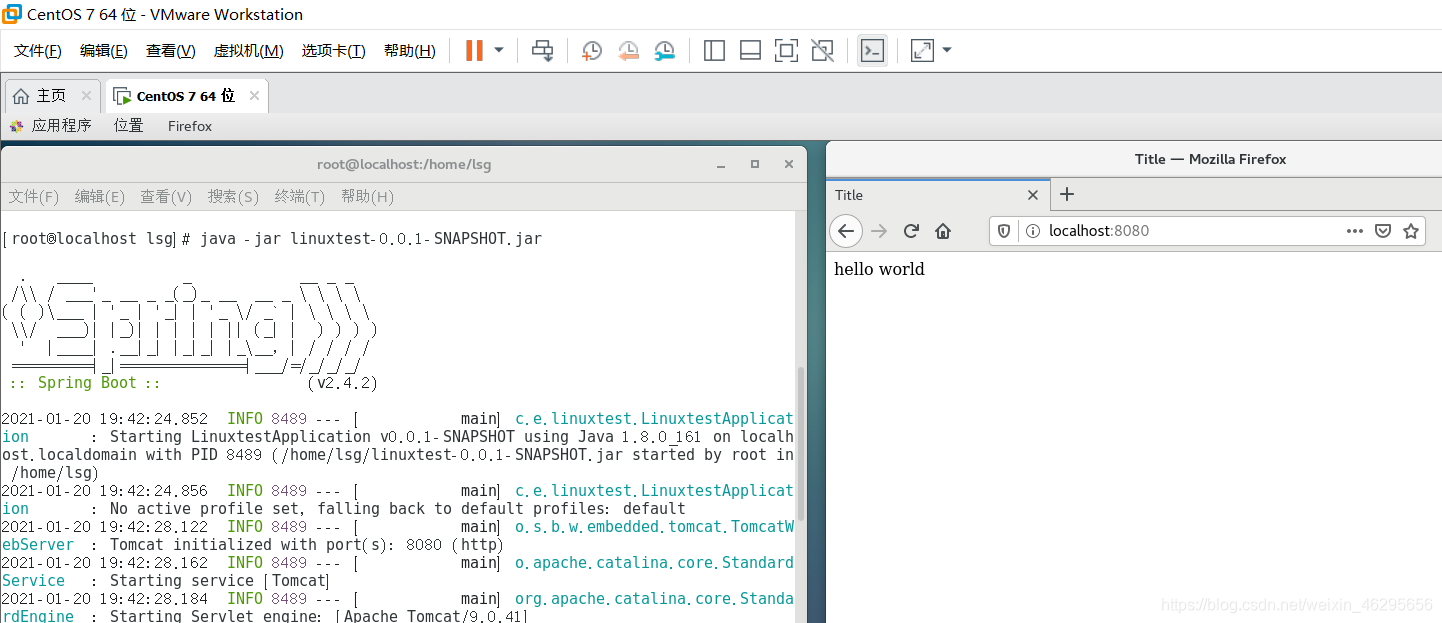Click the revert to snapshot icon
The height and width of the screenshot is (623, 1442).
point(628,50)
